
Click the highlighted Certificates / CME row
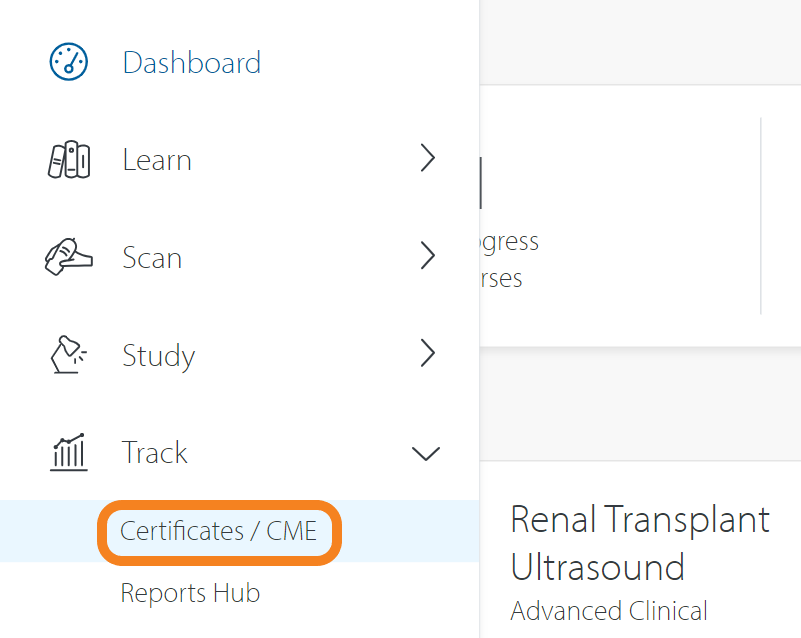coord(218,532)
